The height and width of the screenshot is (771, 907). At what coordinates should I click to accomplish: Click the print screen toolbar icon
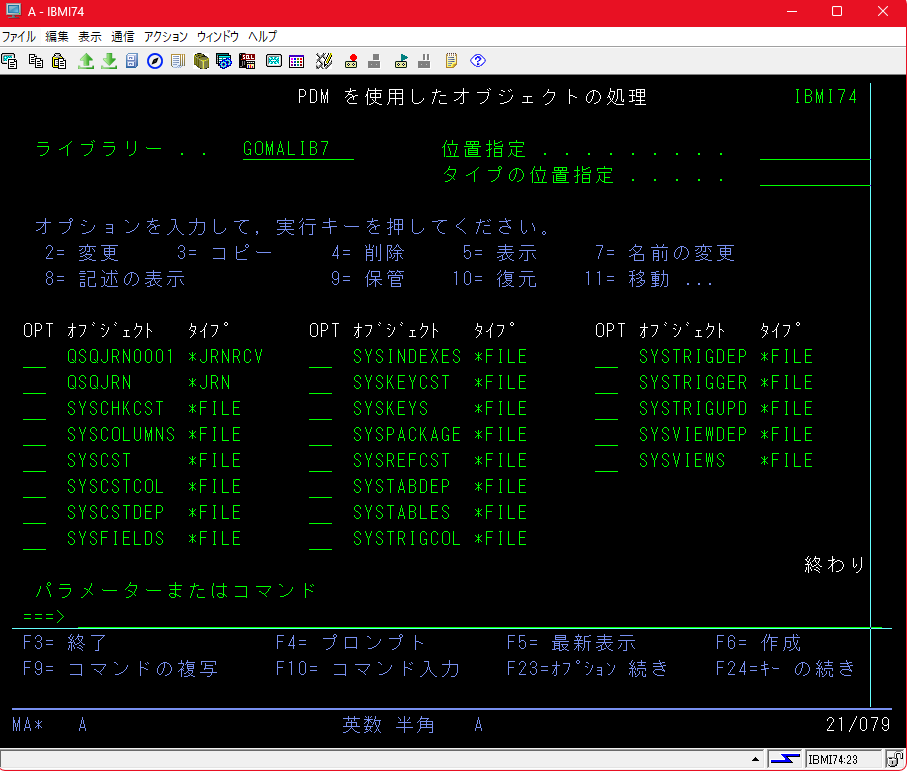coord(10,61)
